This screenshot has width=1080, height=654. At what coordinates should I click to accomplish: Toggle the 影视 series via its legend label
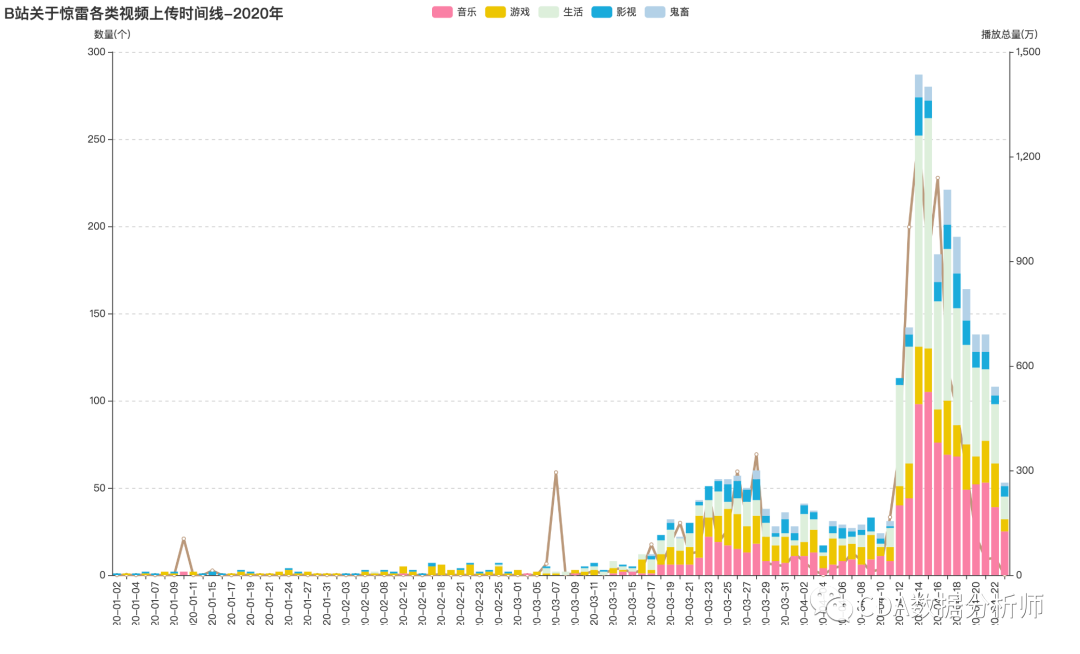pos(626,12)
